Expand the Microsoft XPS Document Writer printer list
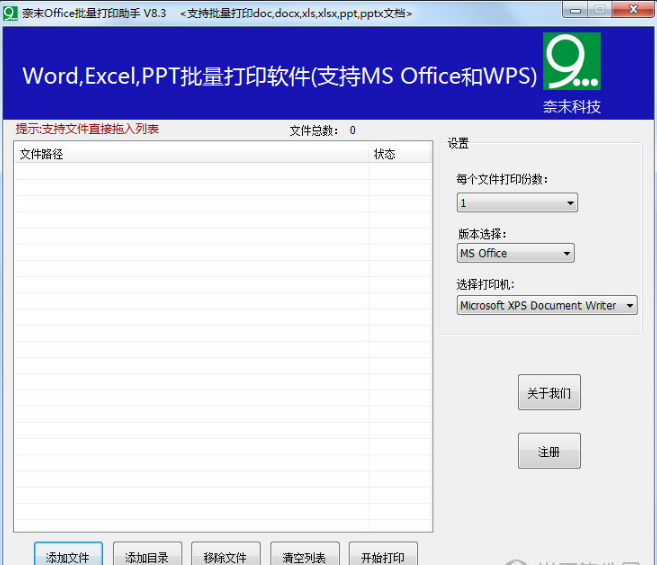The height and width of the screenshot is (565, 657). point(547,305)
